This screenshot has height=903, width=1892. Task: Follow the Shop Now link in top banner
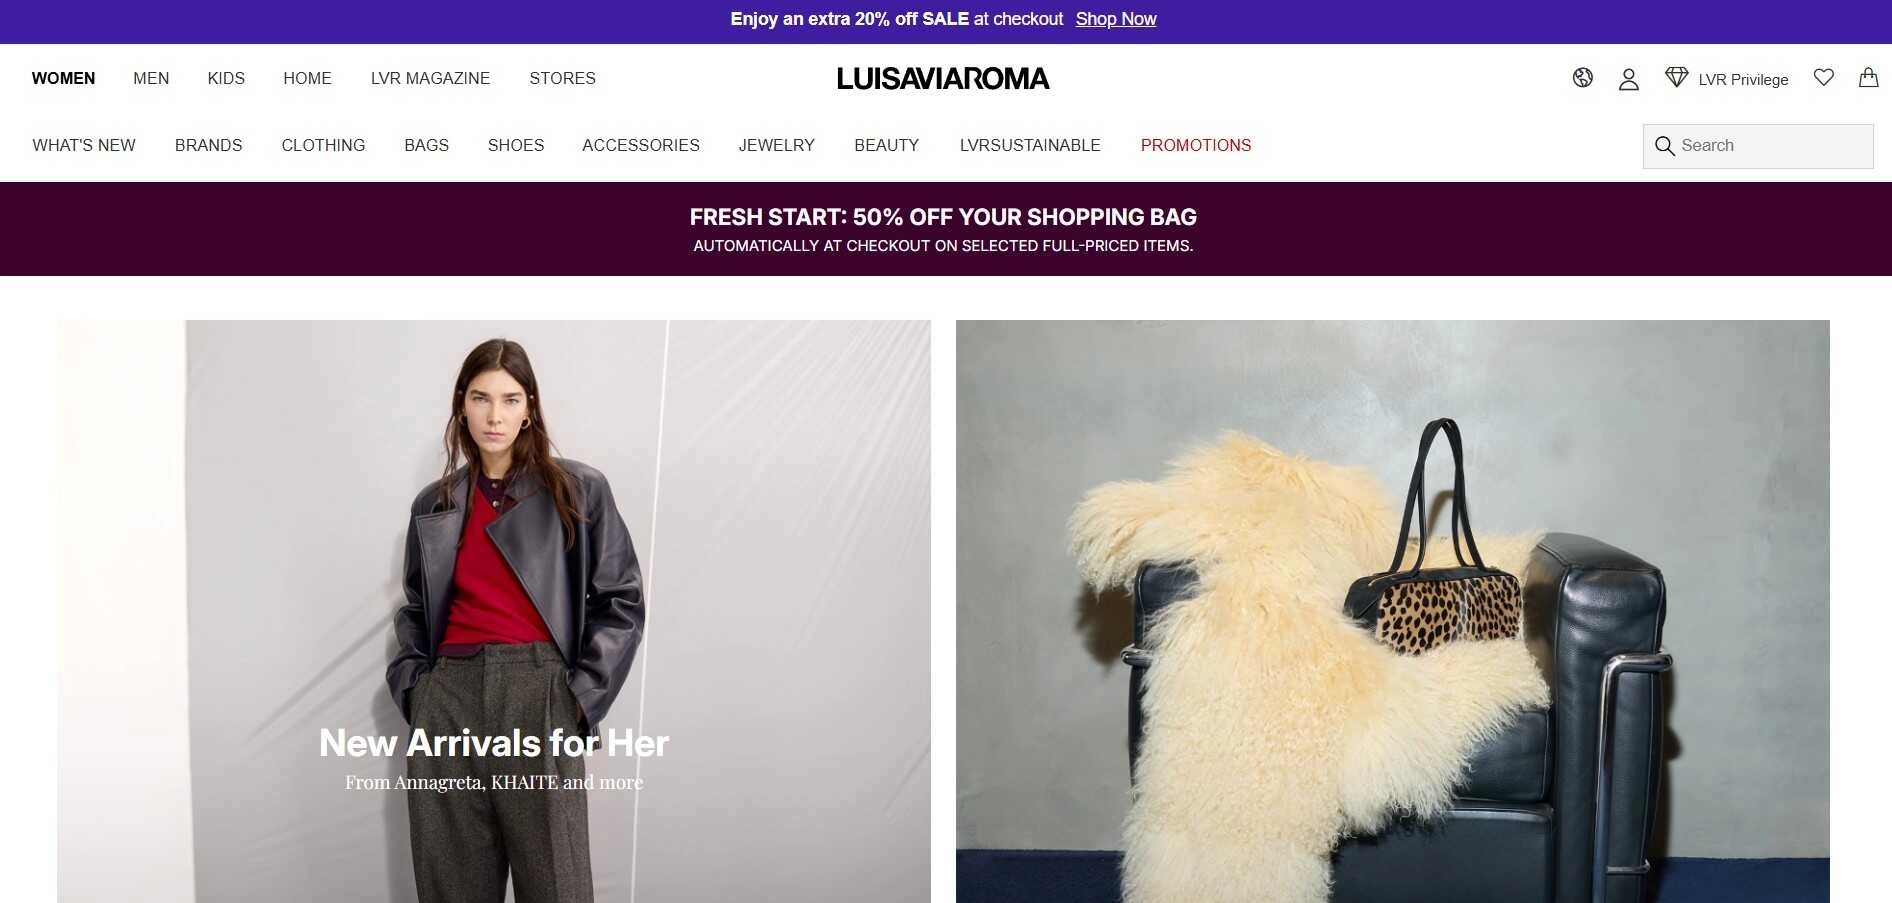[1115, 19]
